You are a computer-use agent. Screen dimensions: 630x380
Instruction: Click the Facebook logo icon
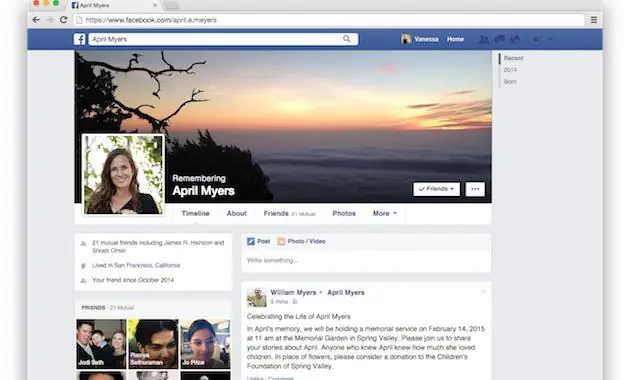(x=80, y=39)
